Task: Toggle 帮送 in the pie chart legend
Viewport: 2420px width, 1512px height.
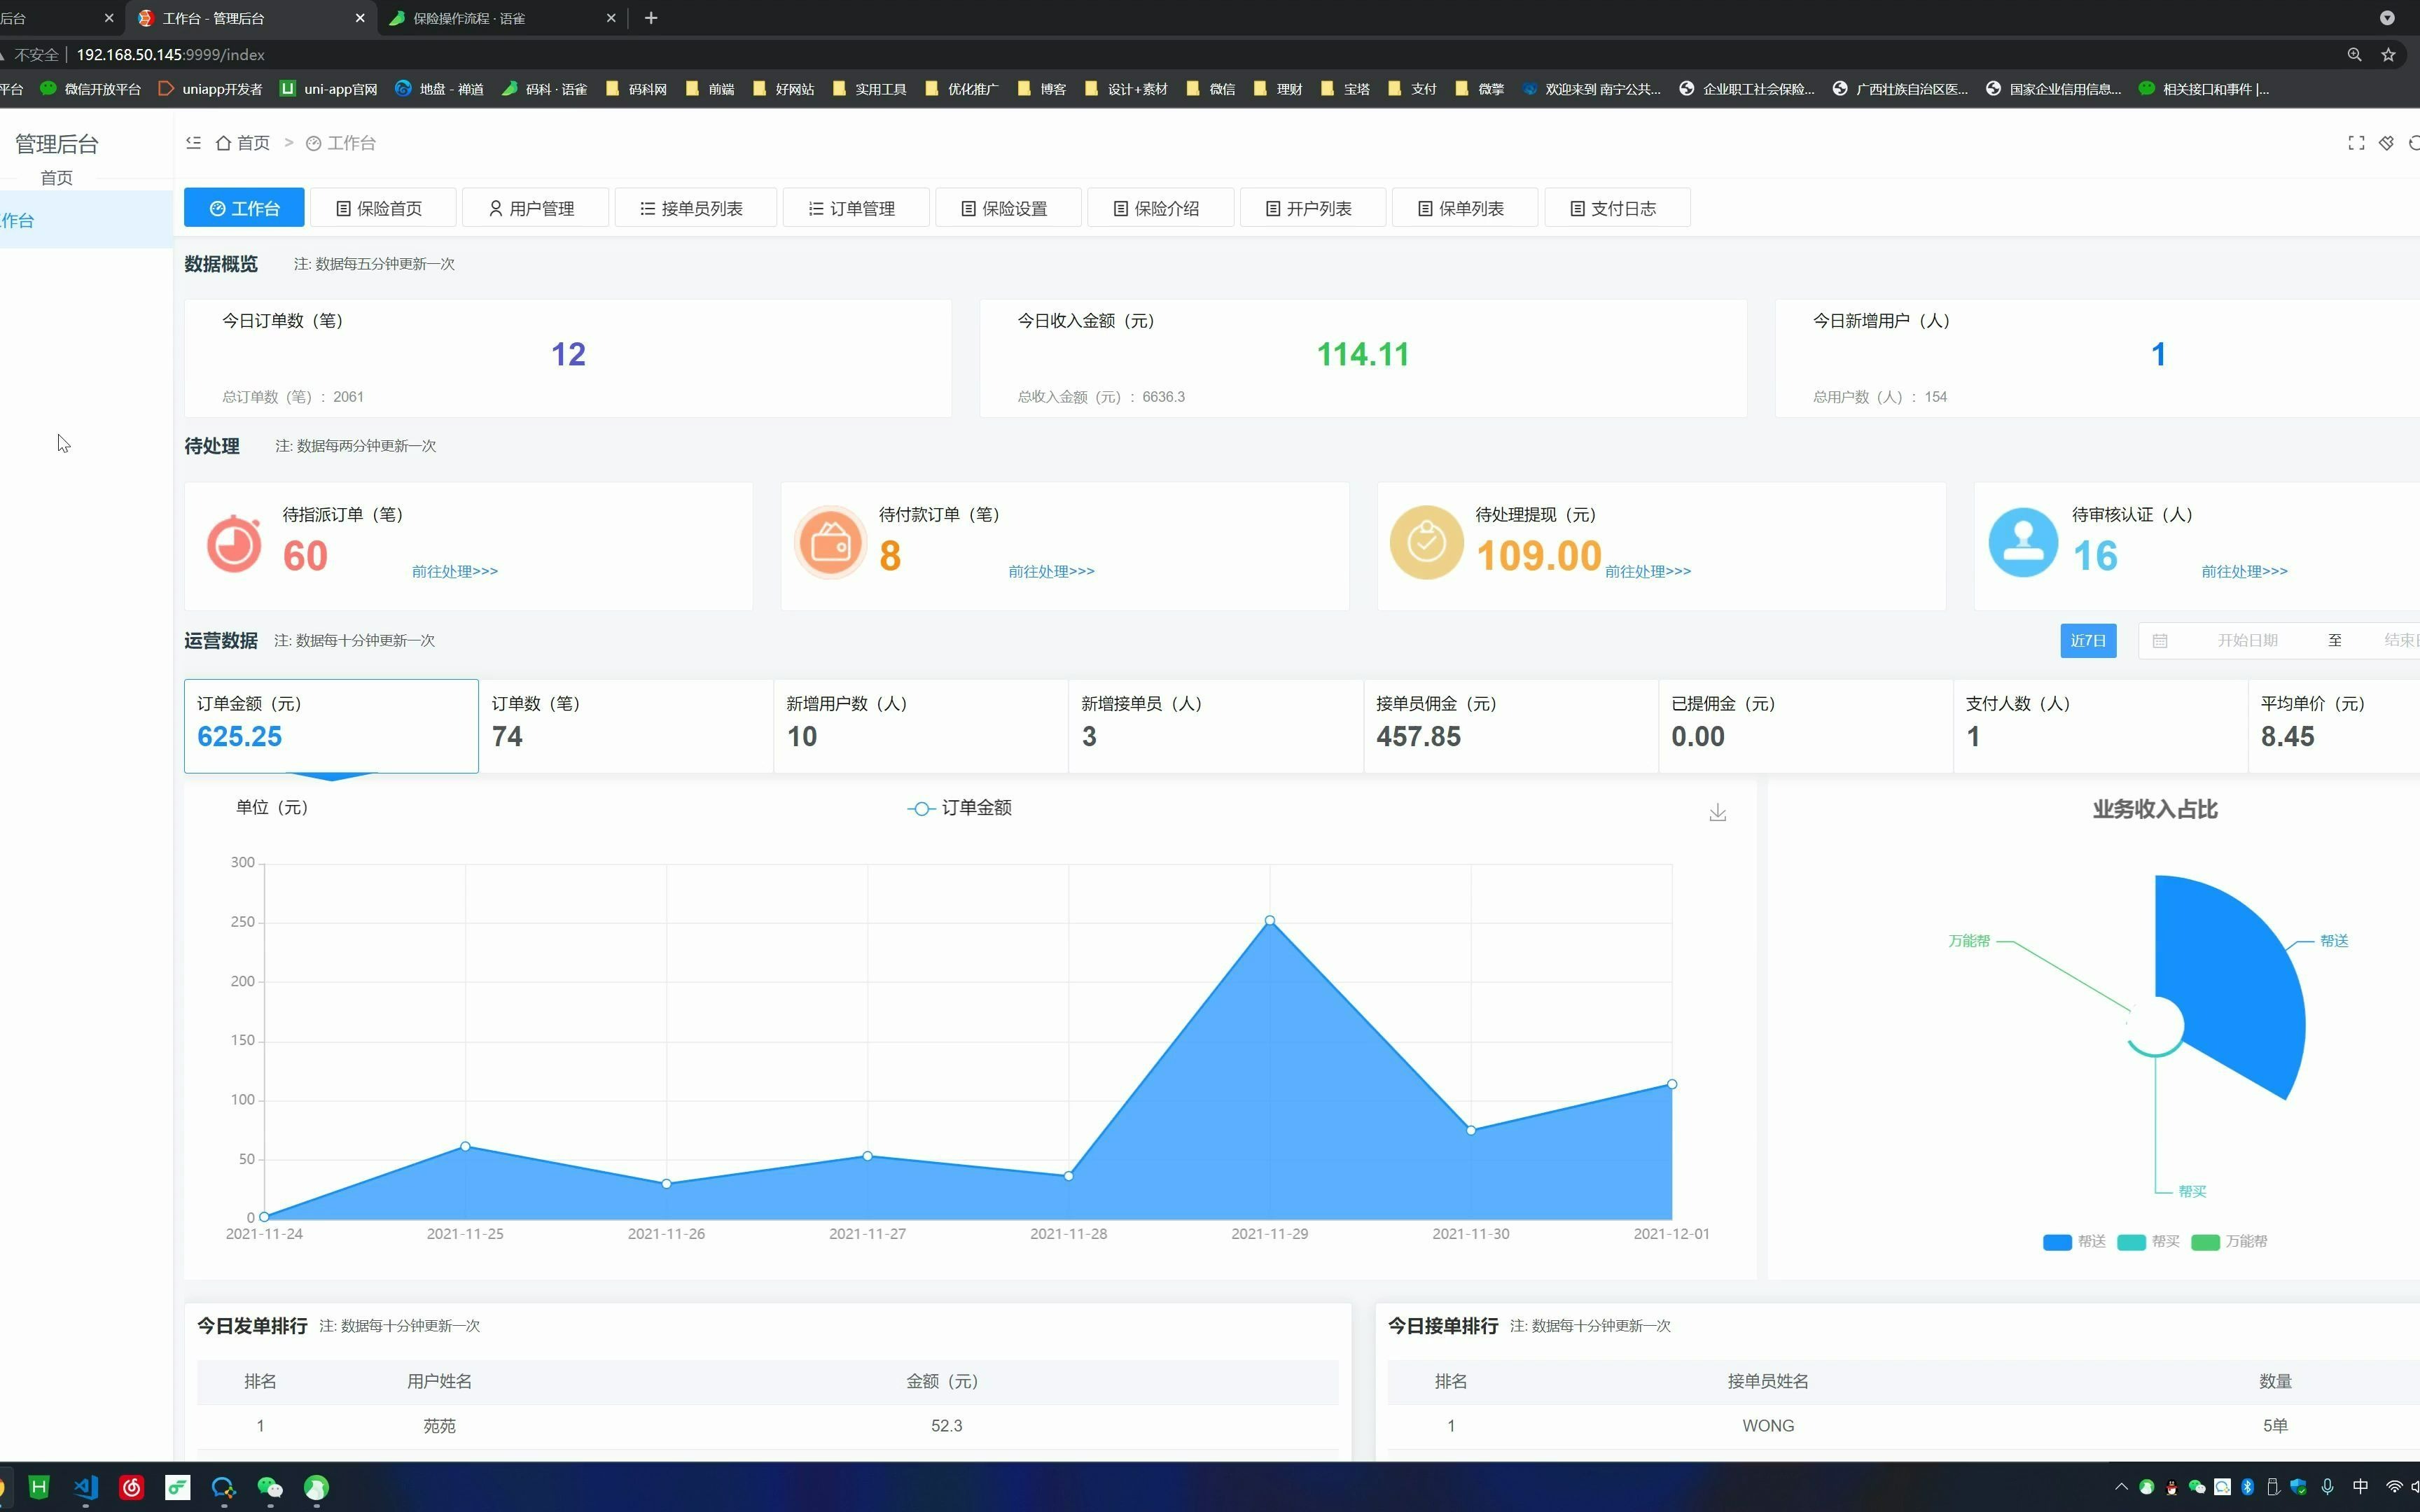Action: tap(2074, 1242)
